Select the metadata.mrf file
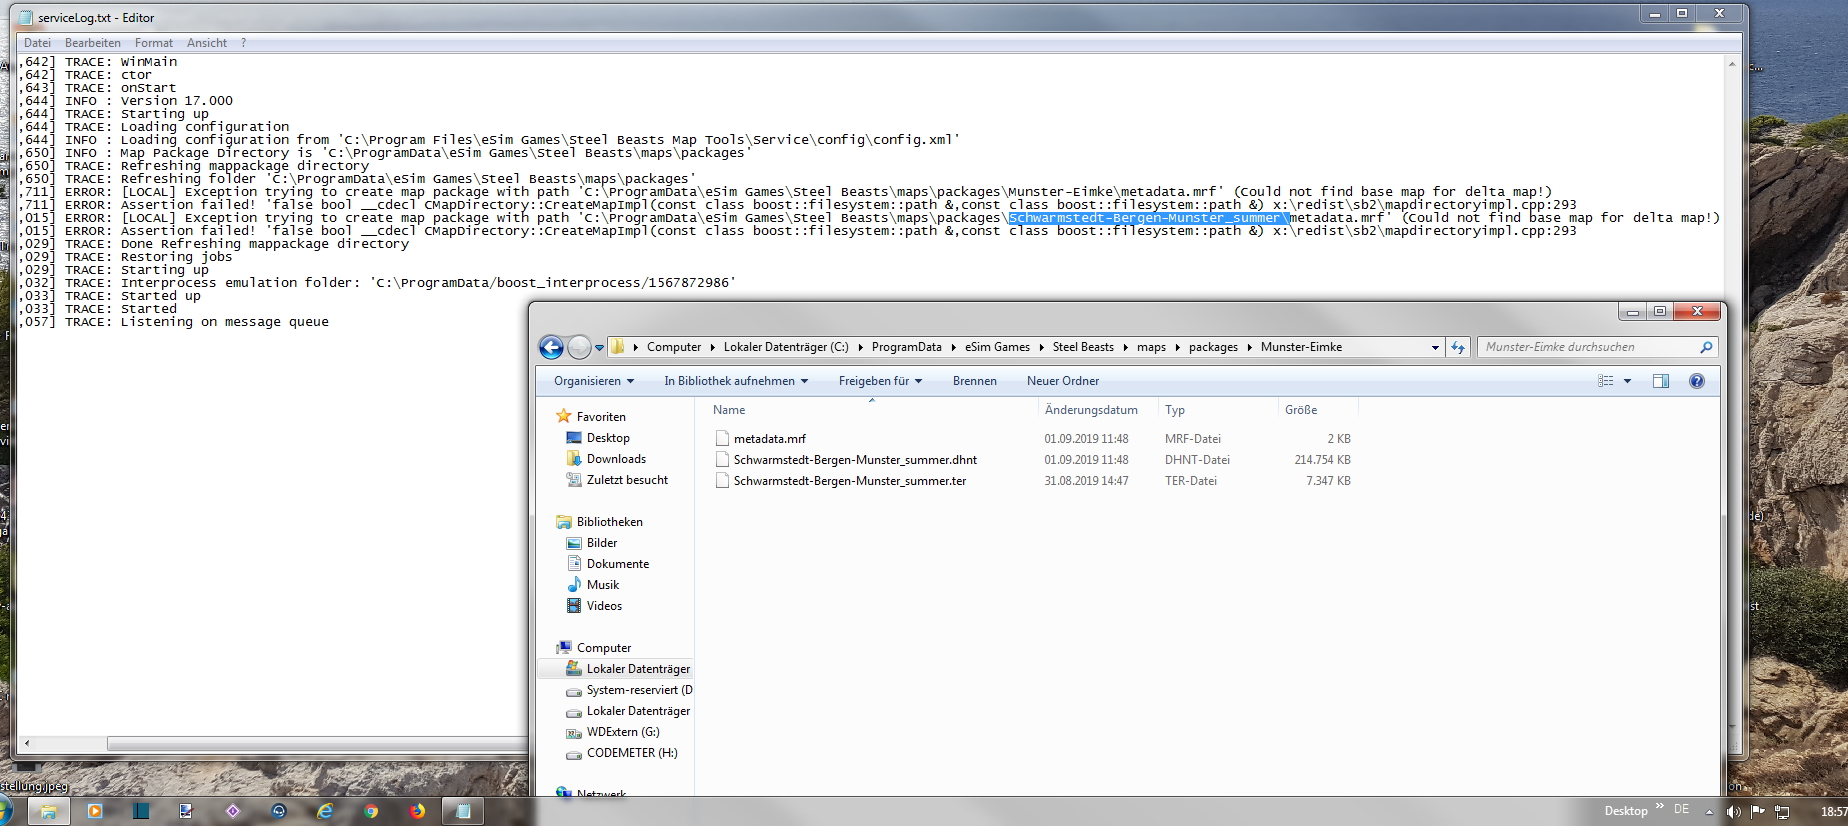 pyautogui.click(x=769, y=439)
